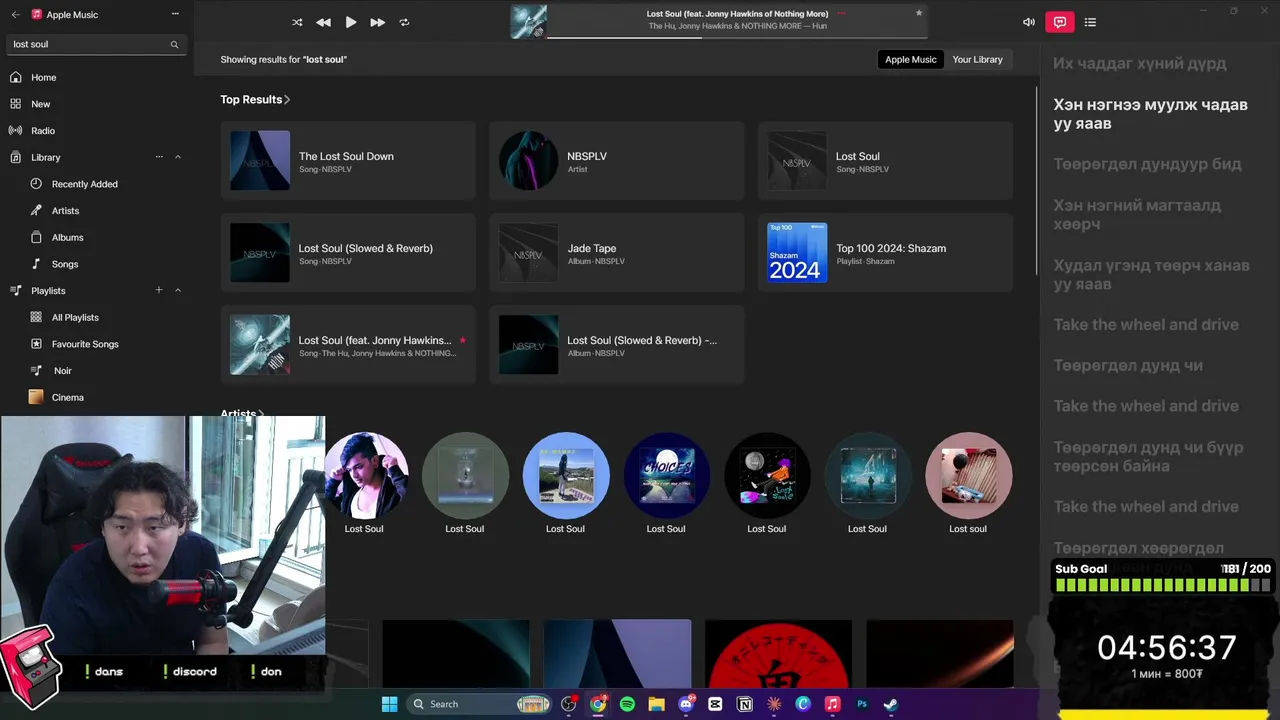Image resolution: width=1280 pixels, height=720 pixels.
Task: Open Notion from the taskbar
Action: [x=744, y=704]
